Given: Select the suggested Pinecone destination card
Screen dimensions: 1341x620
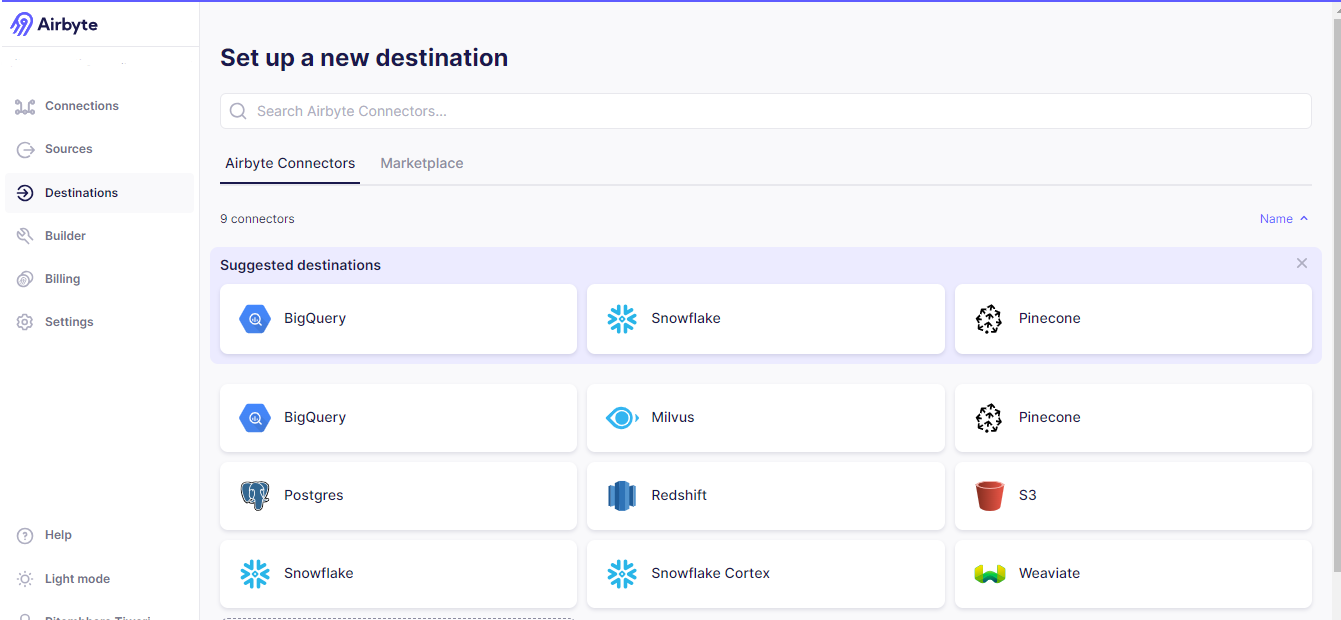Looking at the screenshot, I should (x=1133, y=319).
